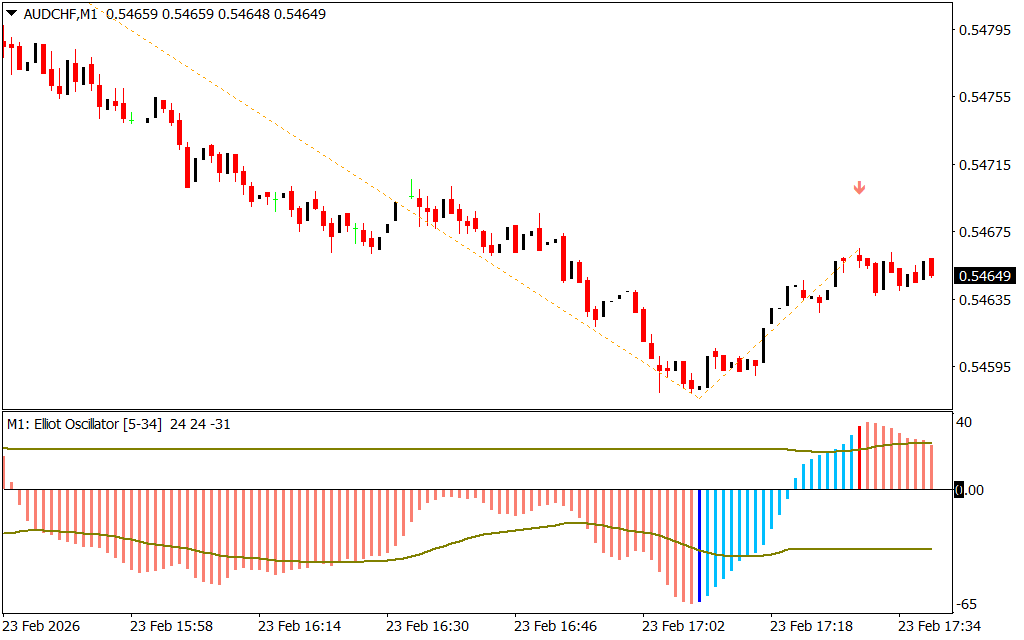Click the 0.54595 price axis label
Viewport: 1024px width, 640px height.
985,367
